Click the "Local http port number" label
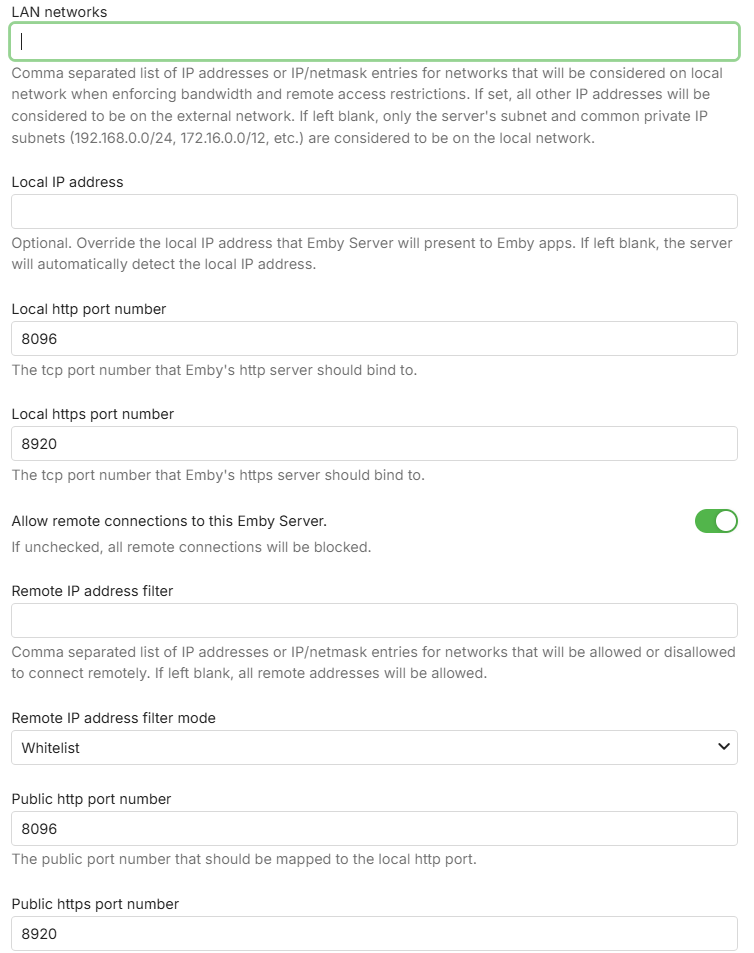Image resolution: width=754 pixels, height=953 pixels. pyautogui.click(x=89, y=309)
